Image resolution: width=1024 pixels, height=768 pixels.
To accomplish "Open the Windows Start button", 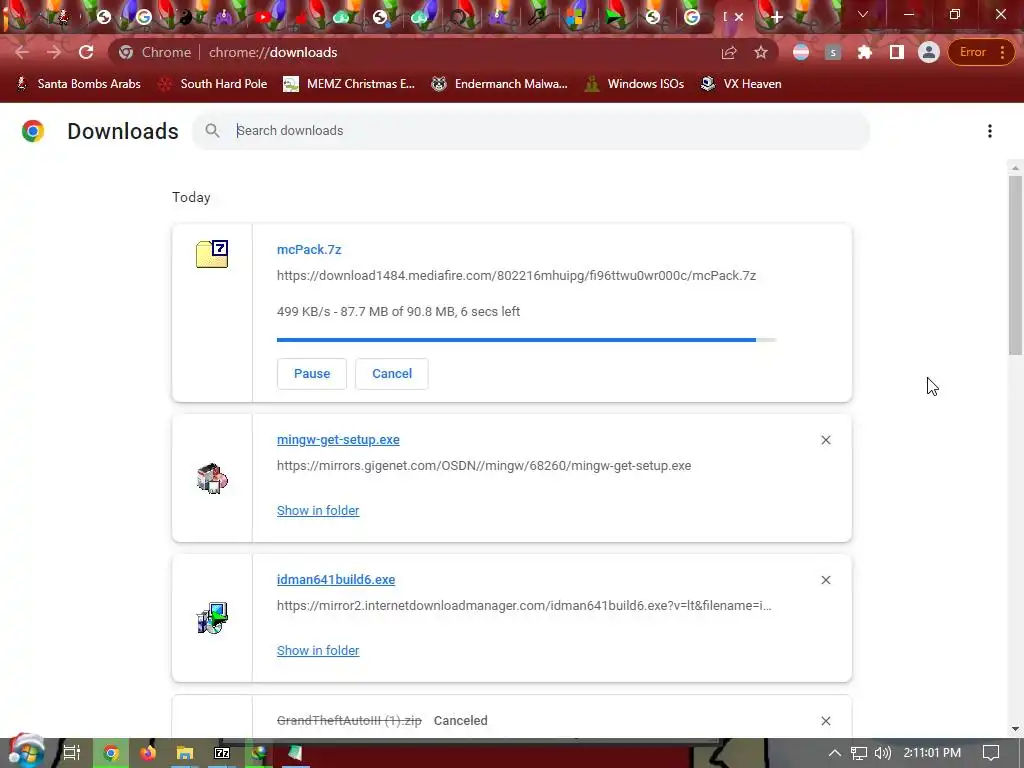I will click(26, 752).
